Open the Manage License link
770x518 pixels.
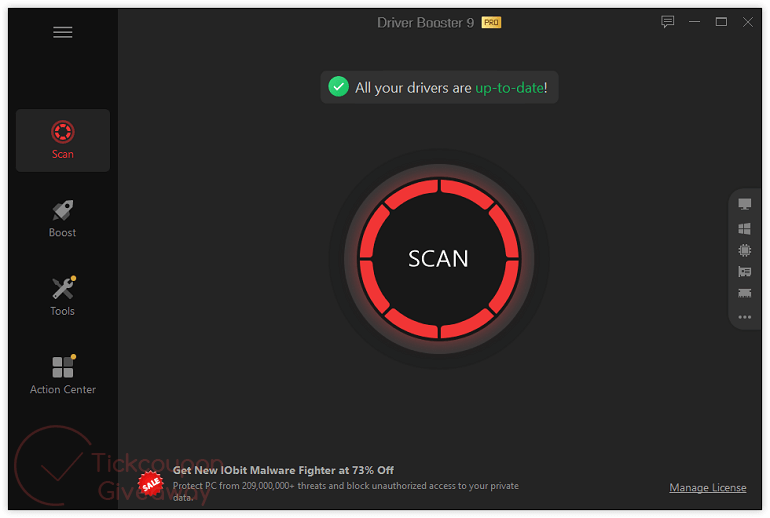pyautogui.click(x=708, y=488)
